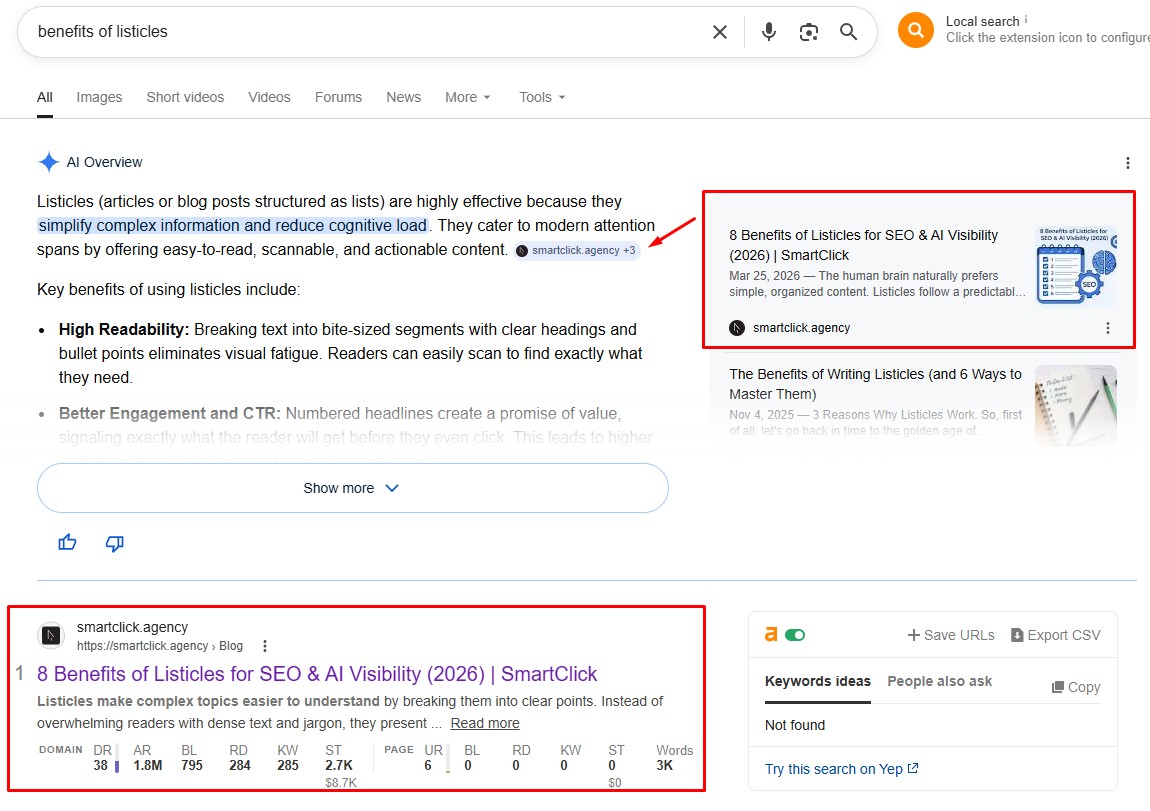1150x811 pixels.
Task: Click the Writing Listicles card thumbnail
Action: (1076, 406)
